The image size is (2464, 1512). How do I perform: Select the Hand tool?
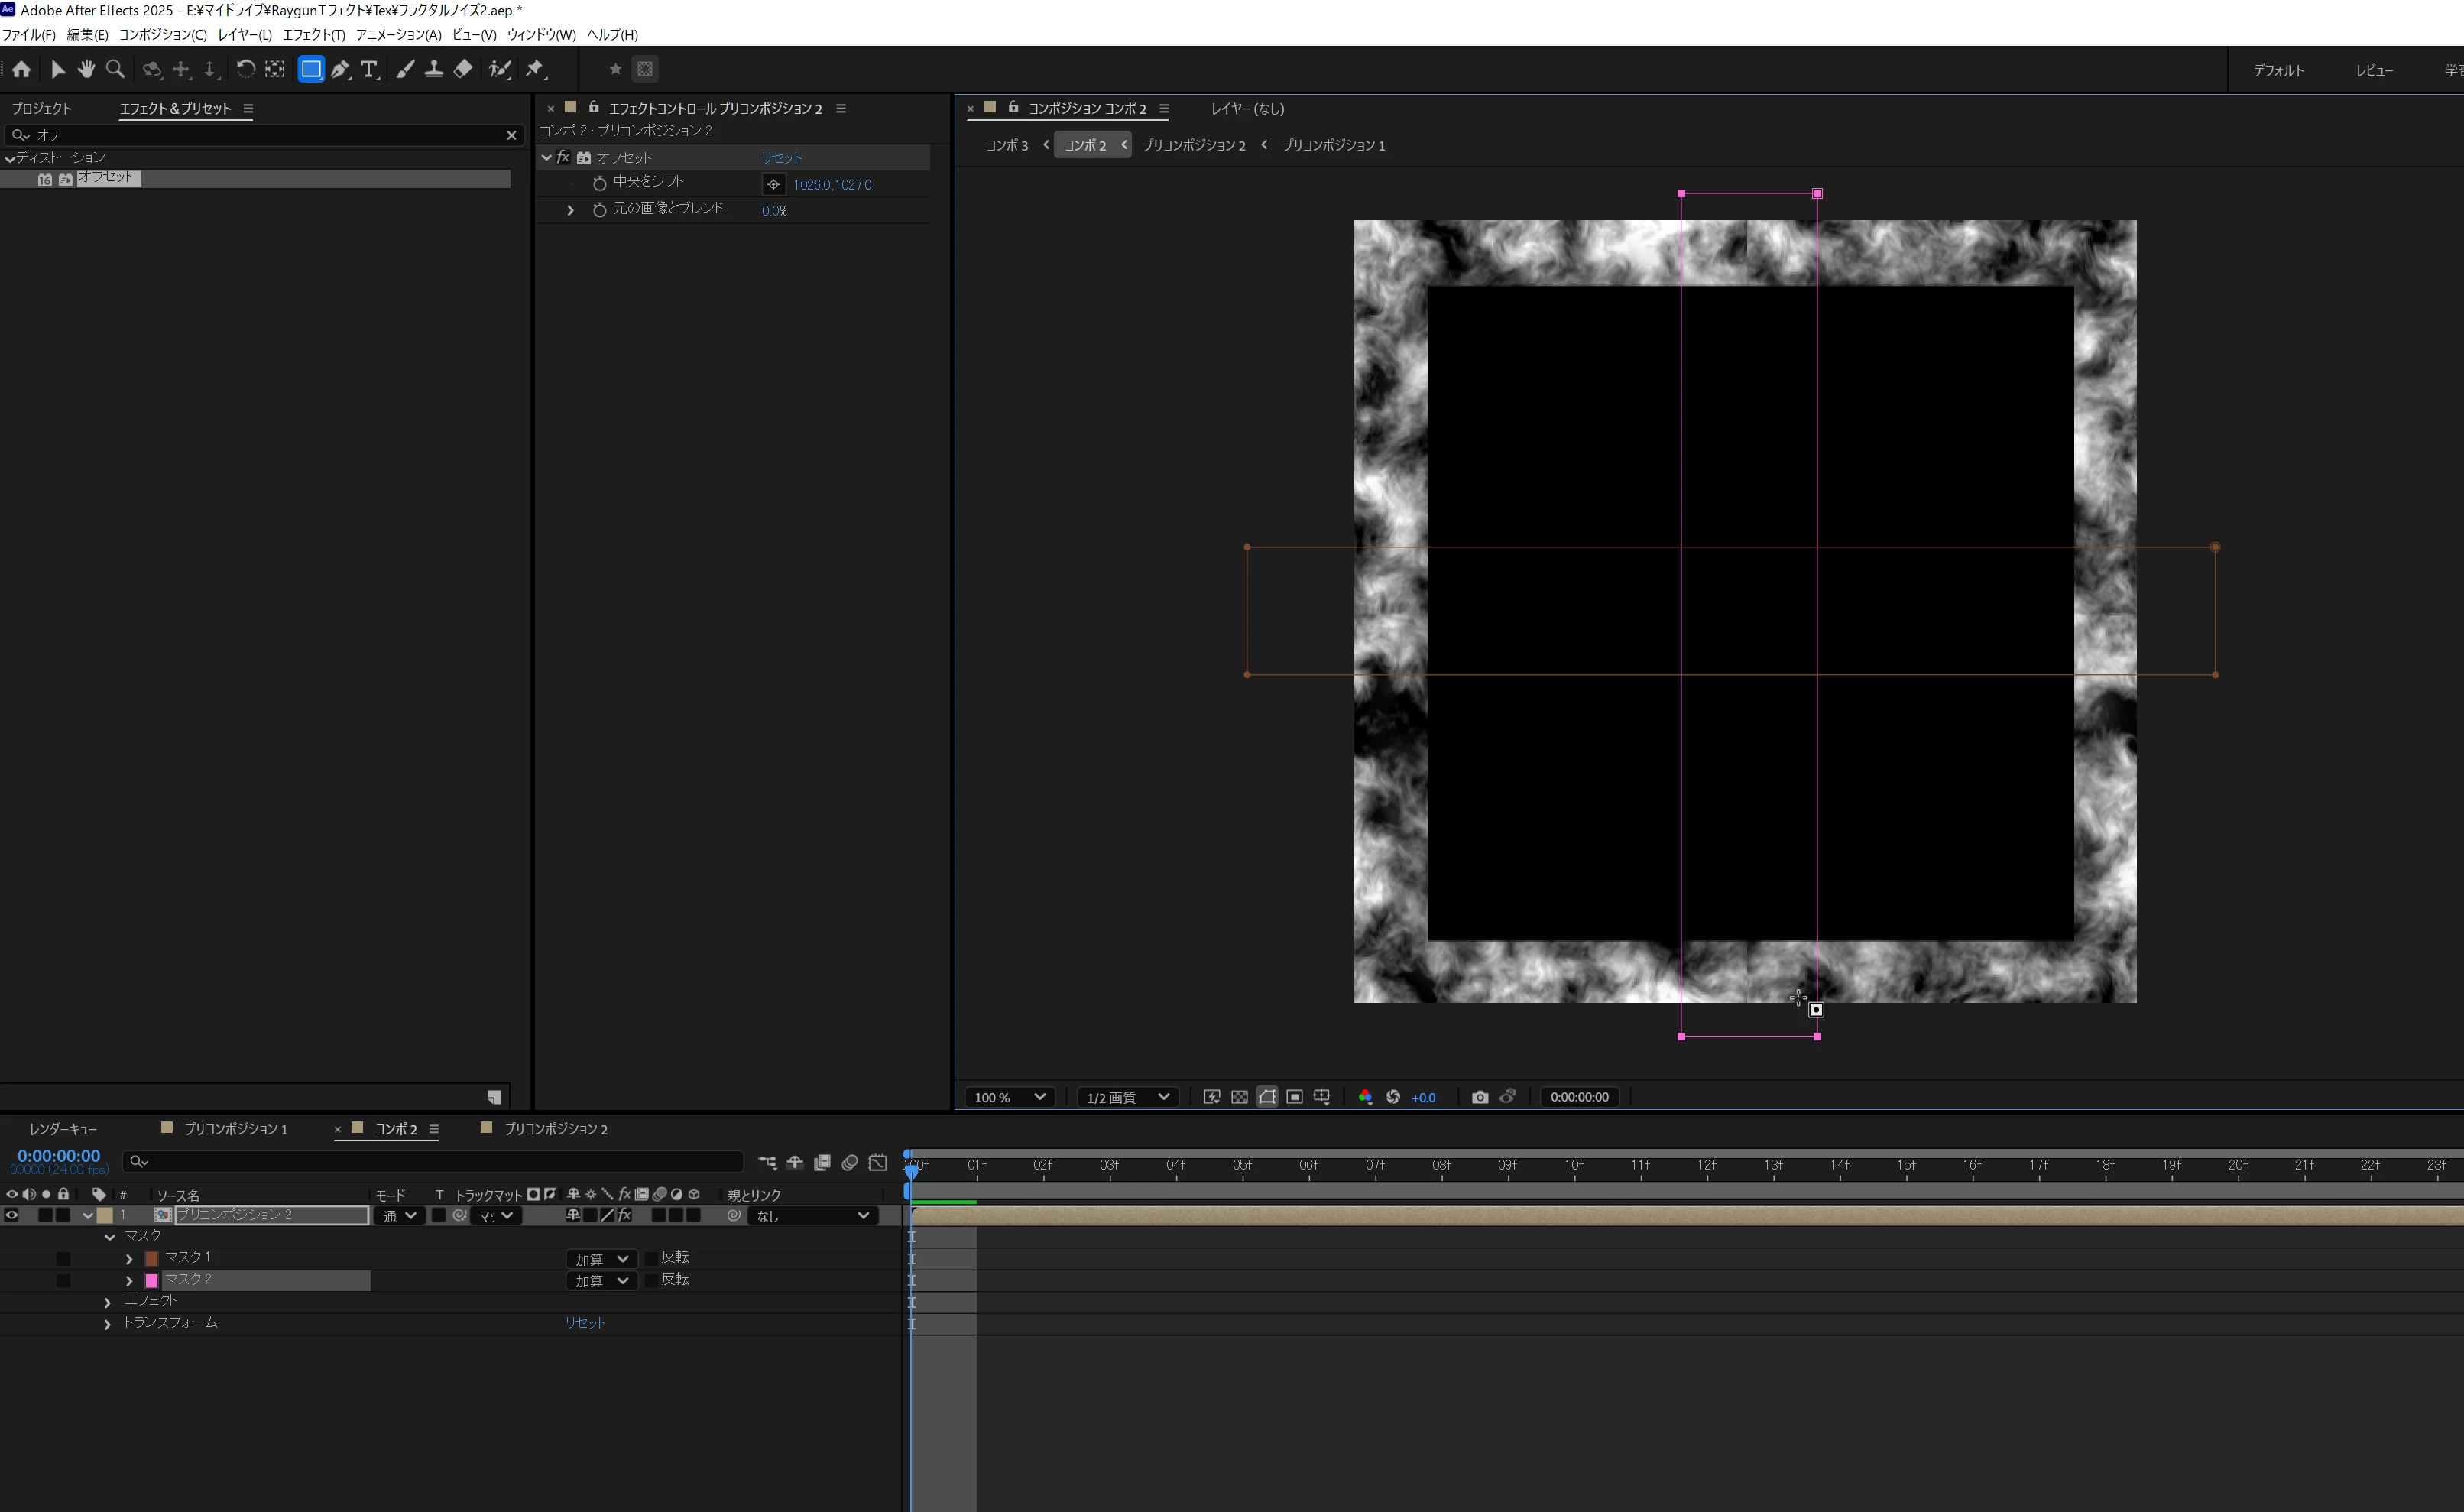(86, 69)
